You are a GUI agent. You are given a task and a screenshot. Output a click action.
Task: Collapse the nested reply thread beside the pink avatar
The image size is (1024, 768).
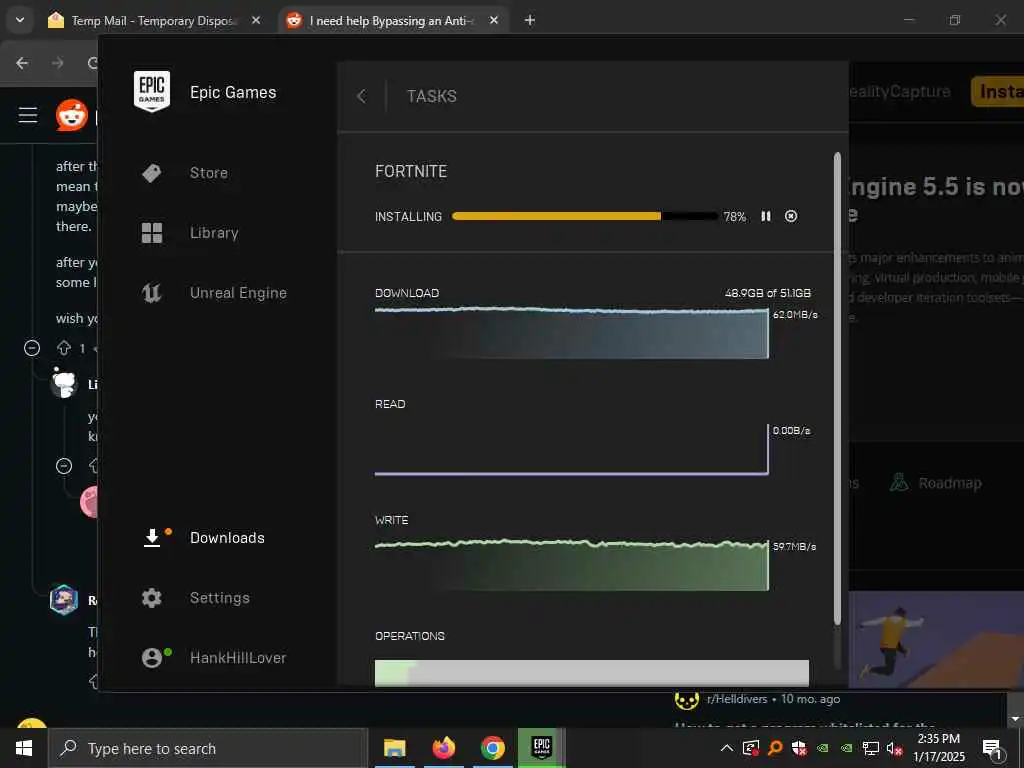pos(64,466)
